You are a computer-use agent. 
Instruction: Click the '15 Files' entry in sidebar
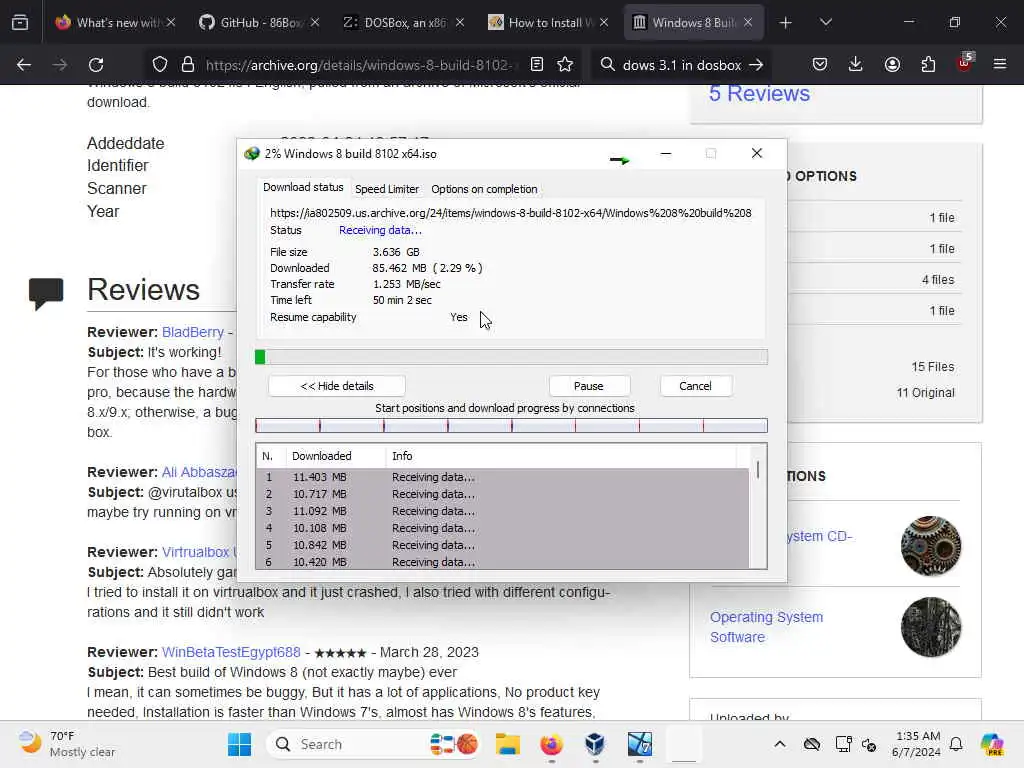tap(933, 367)
